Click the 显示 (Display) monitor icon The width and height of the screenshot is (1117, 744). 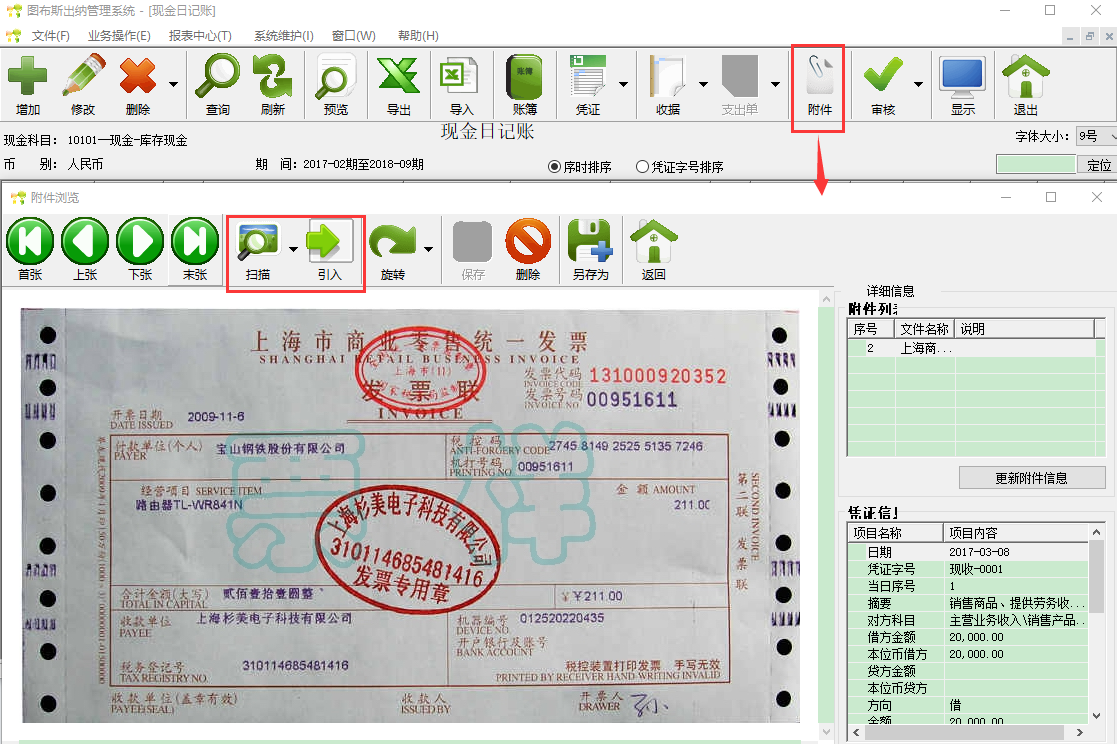[x=962, y=76]
